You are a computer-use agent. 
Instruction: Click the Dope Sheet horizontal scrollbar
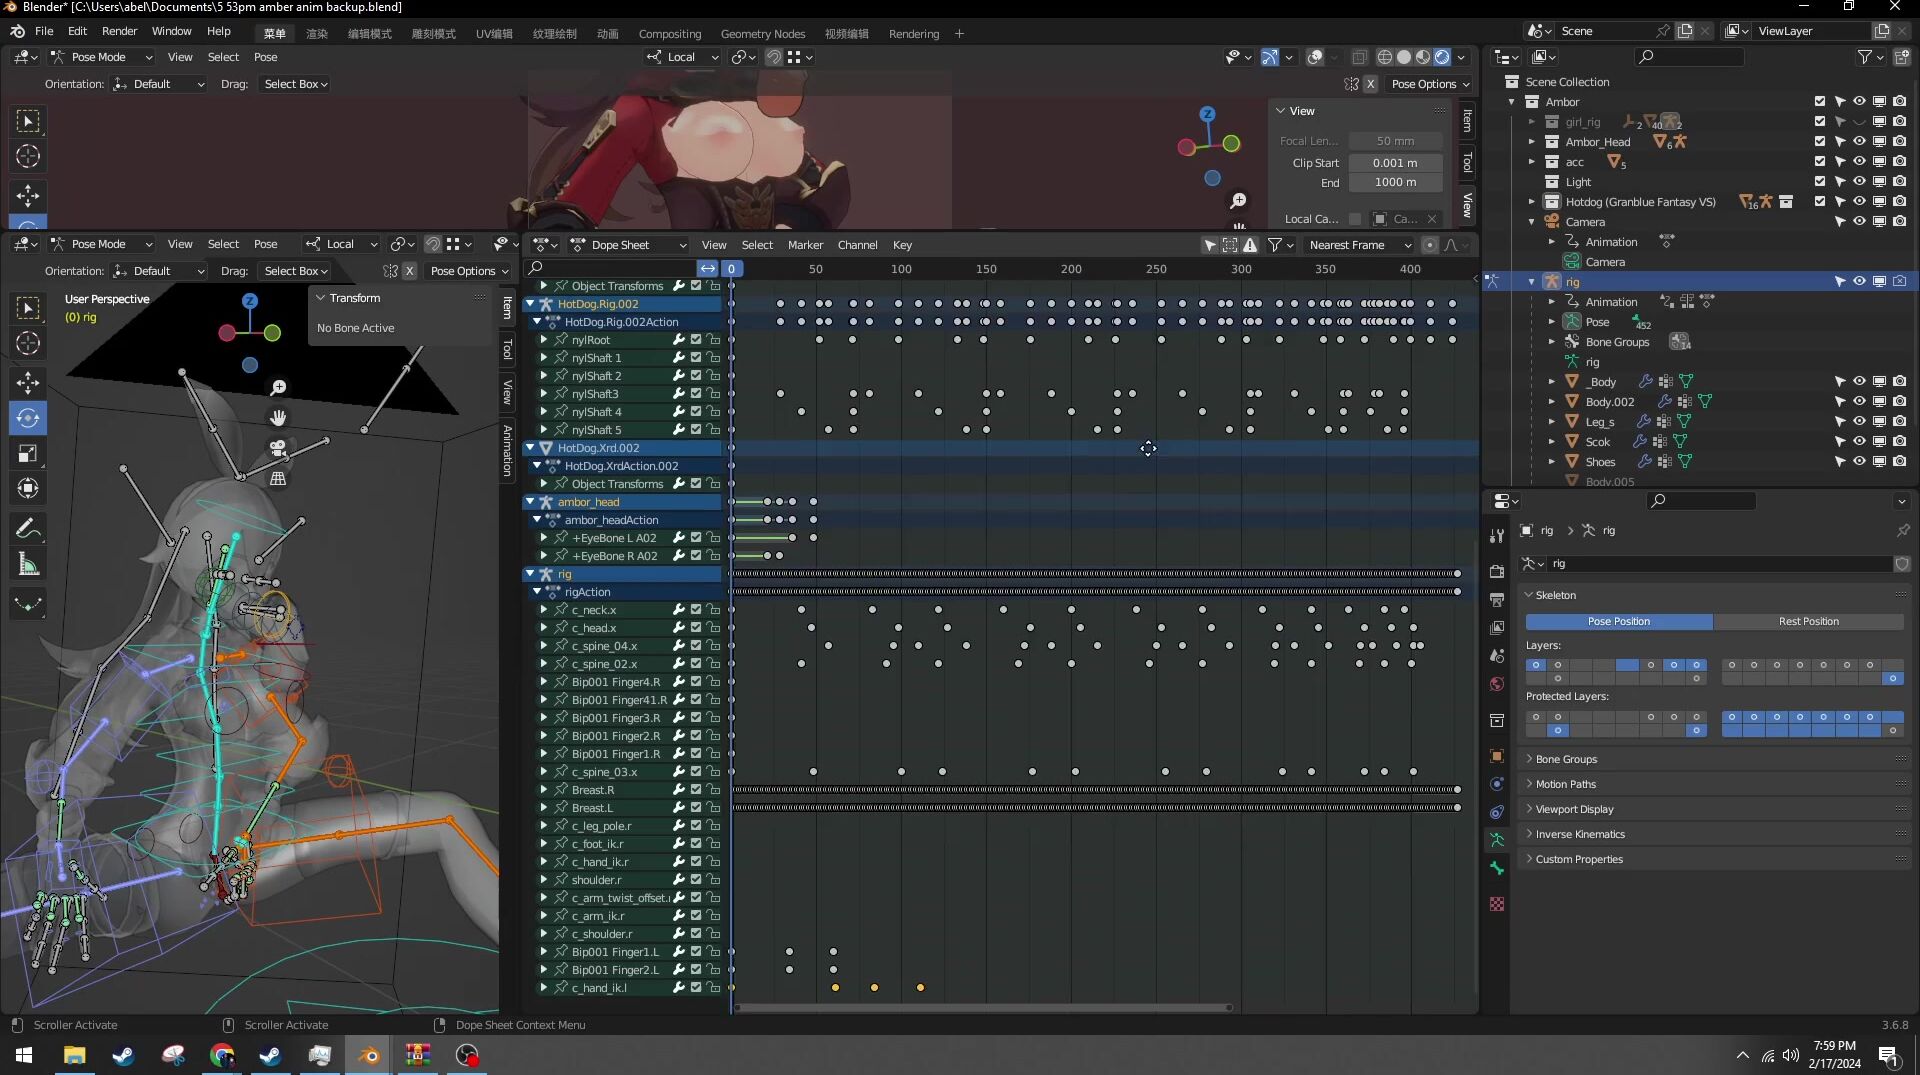pyautogui.click(x=983, y=1007)
